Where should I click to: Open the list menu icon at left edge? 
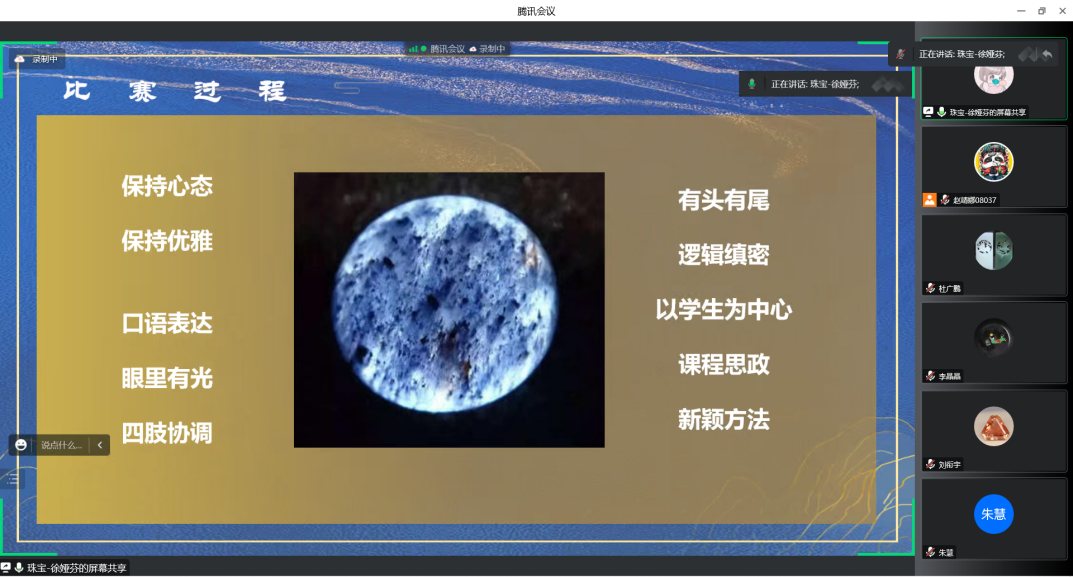point(13,479)
